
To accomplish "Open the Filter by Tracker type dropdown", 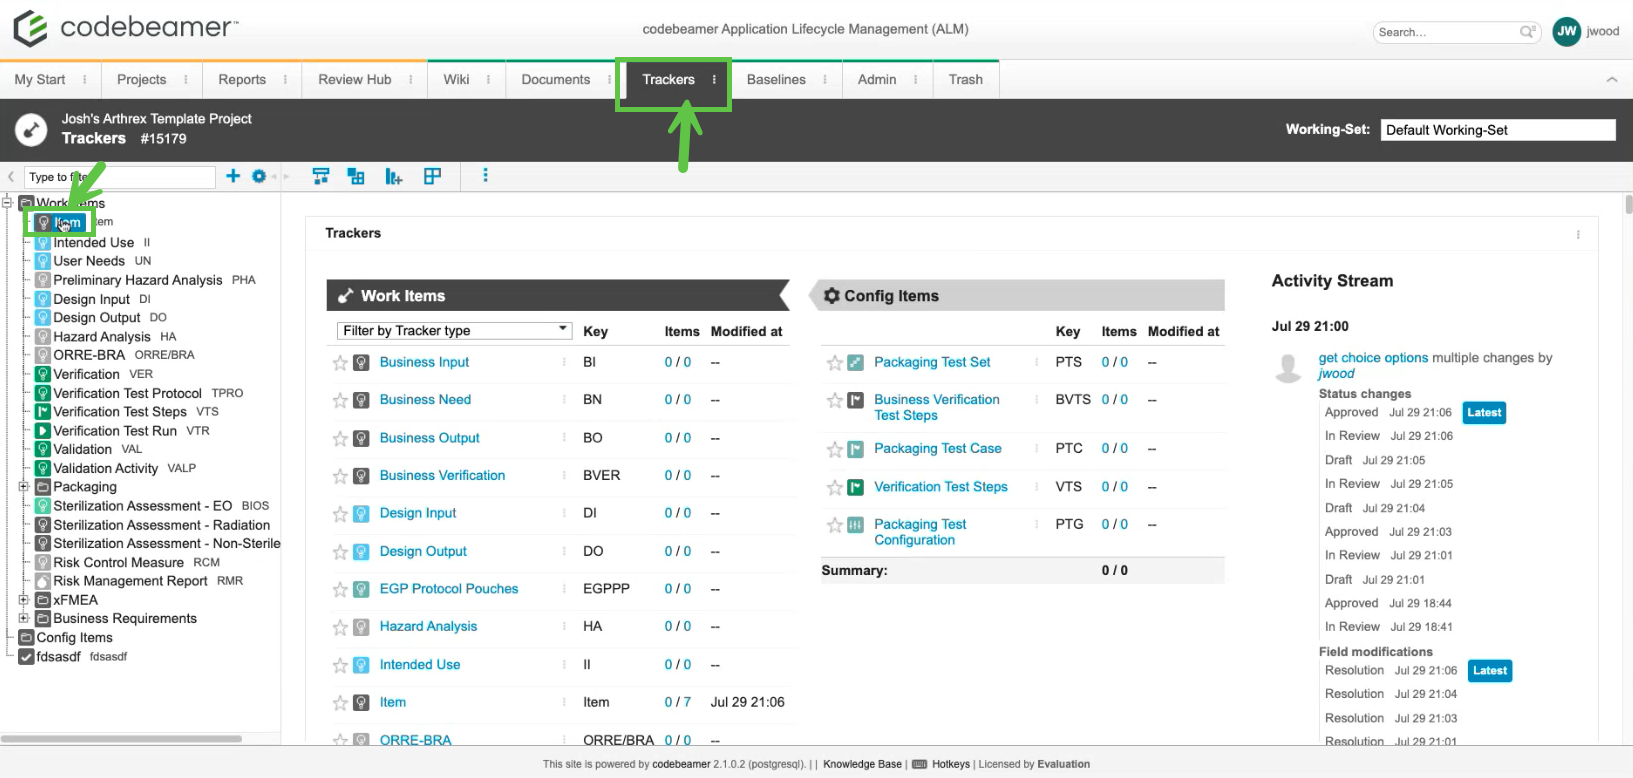I will pyautogui.click(x=453, y=331).
